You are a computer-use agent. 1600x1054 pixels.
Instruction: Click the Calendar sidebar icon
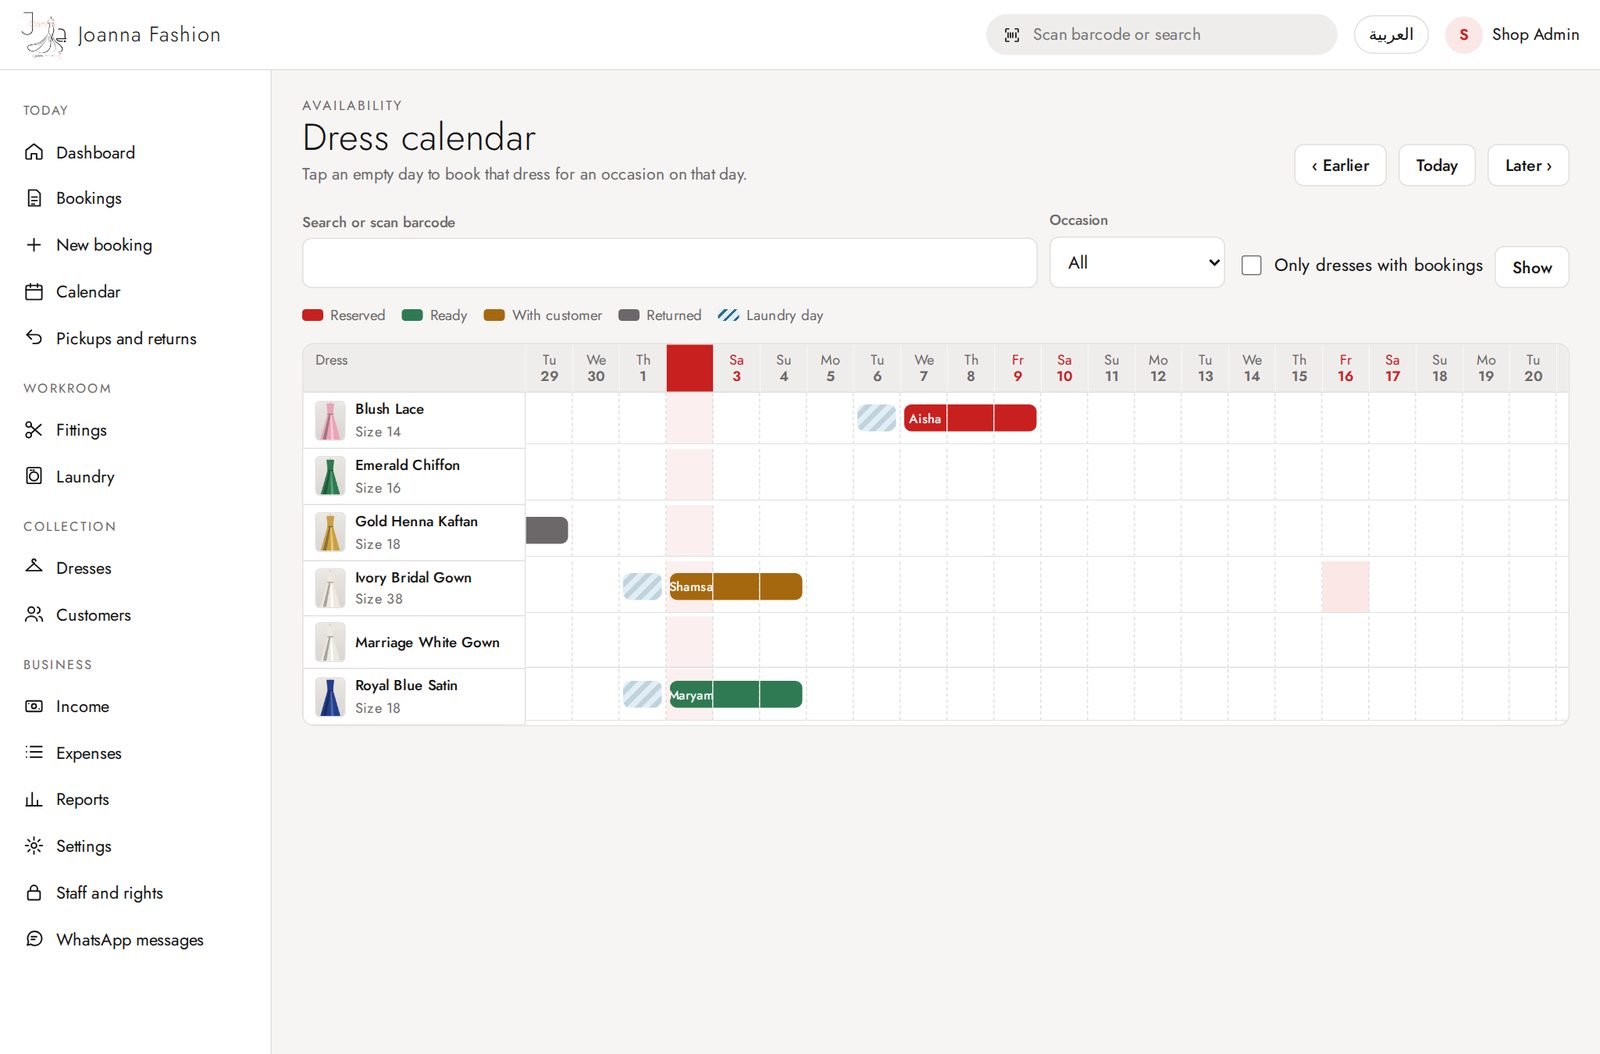34,292
